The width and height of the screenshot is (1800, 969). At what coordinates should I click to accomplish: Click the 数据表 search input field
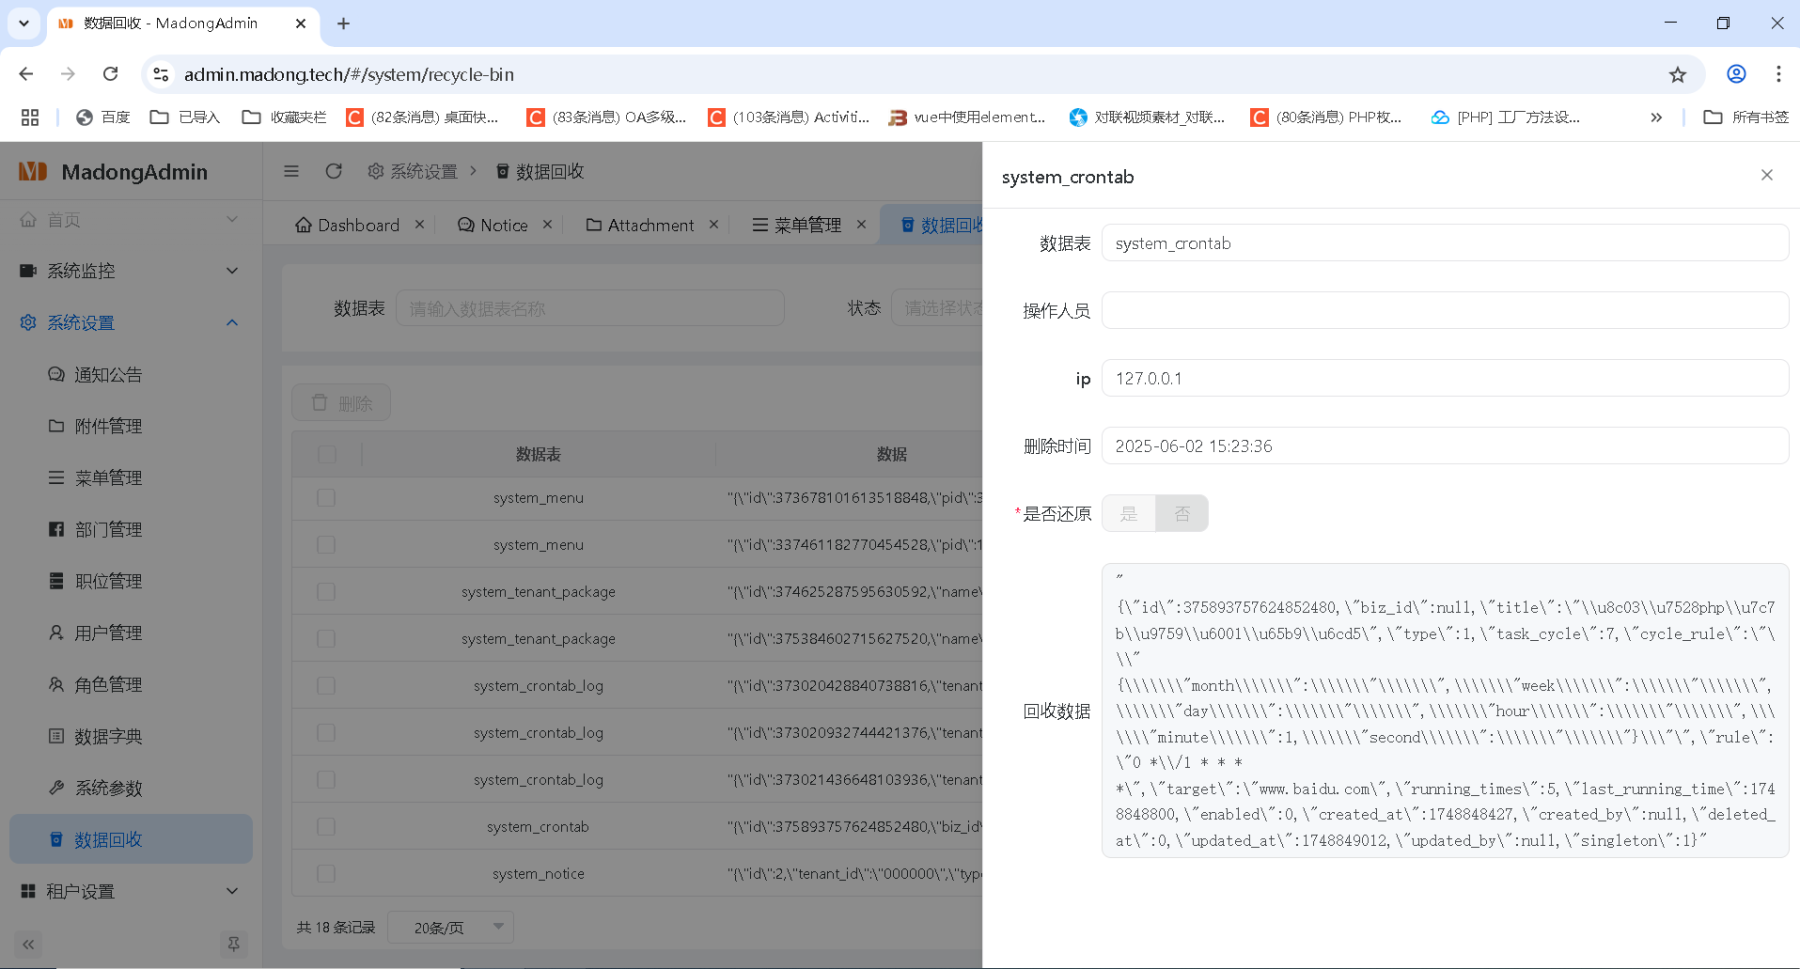(590, 308)
